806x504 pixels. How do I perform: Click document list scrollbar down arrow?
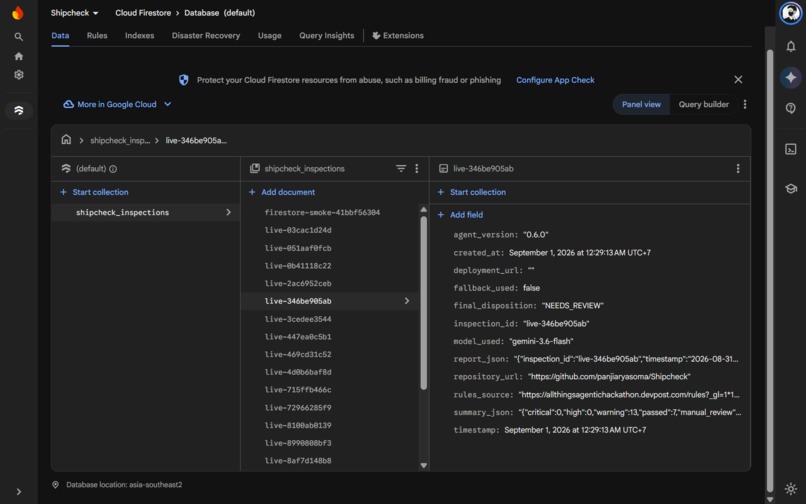click(x=424, y=465)
